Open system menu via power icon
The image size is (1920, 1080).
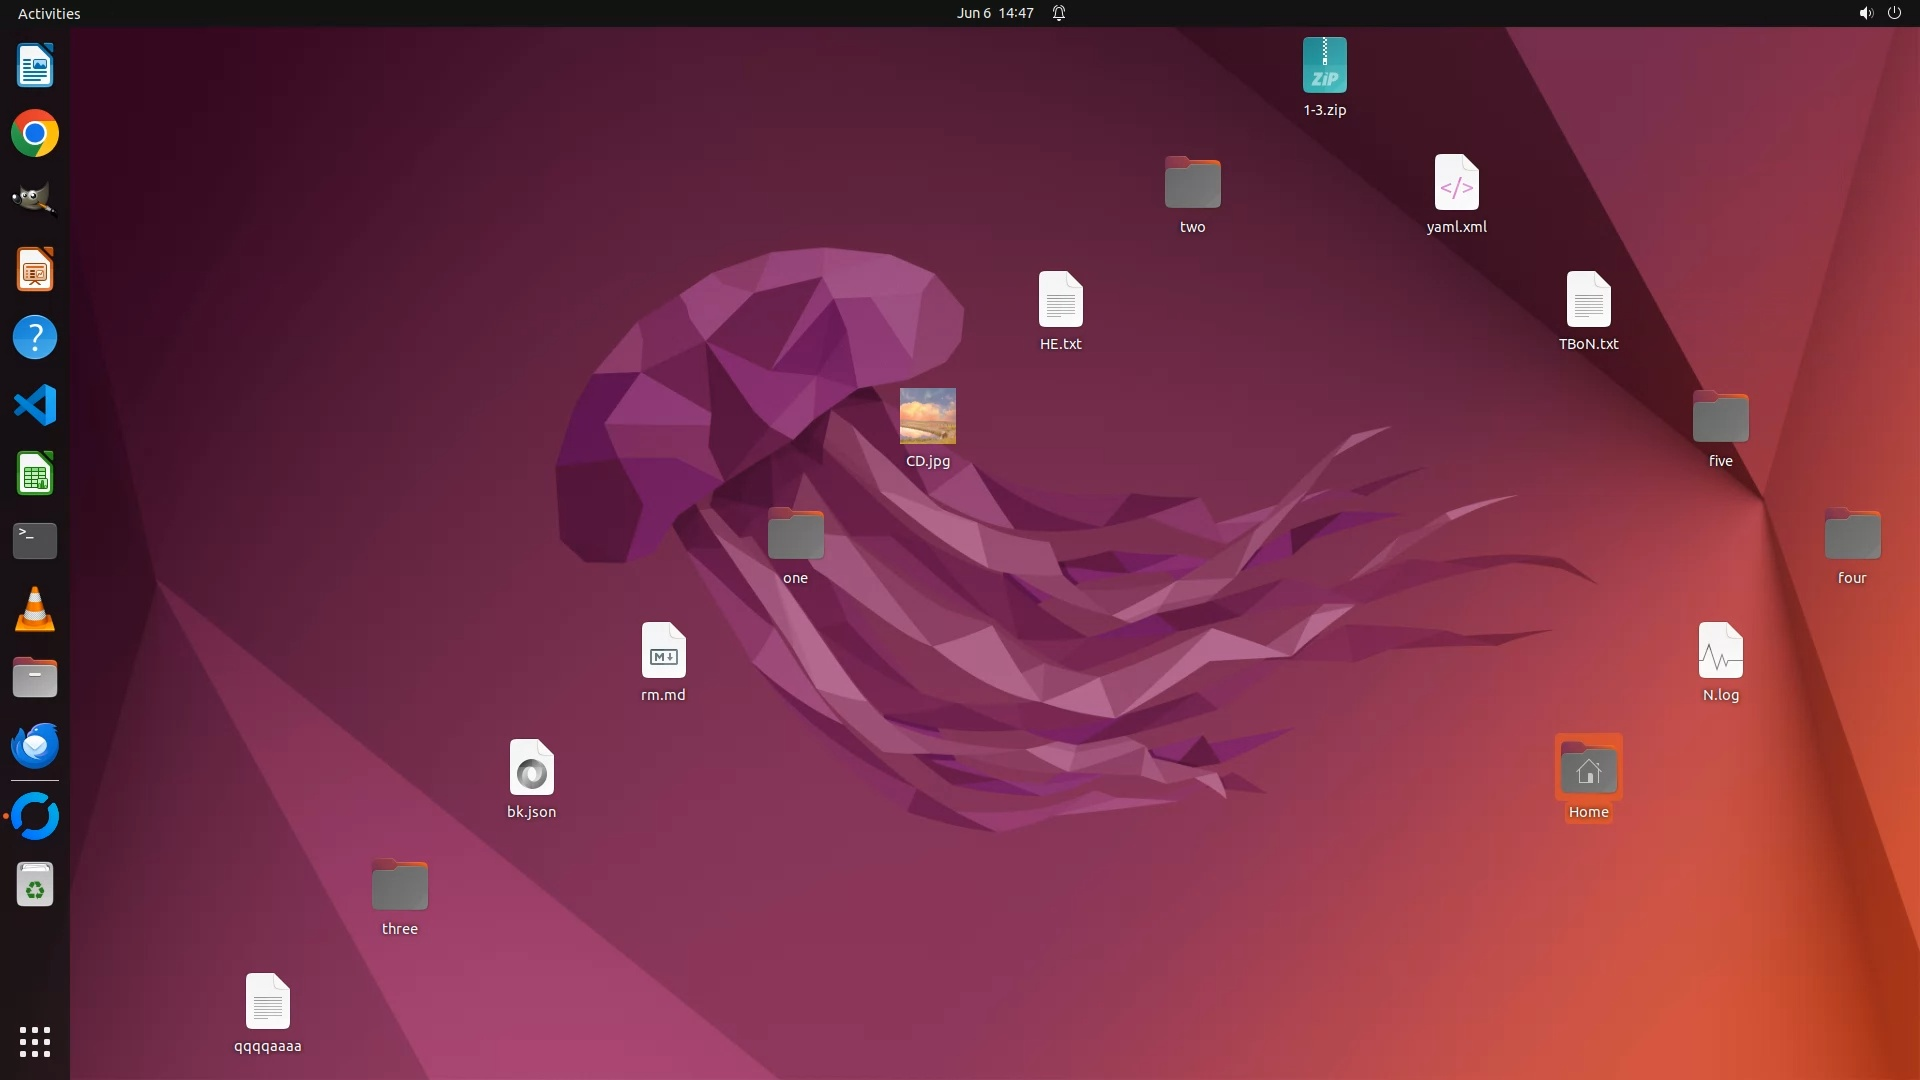1894,13
